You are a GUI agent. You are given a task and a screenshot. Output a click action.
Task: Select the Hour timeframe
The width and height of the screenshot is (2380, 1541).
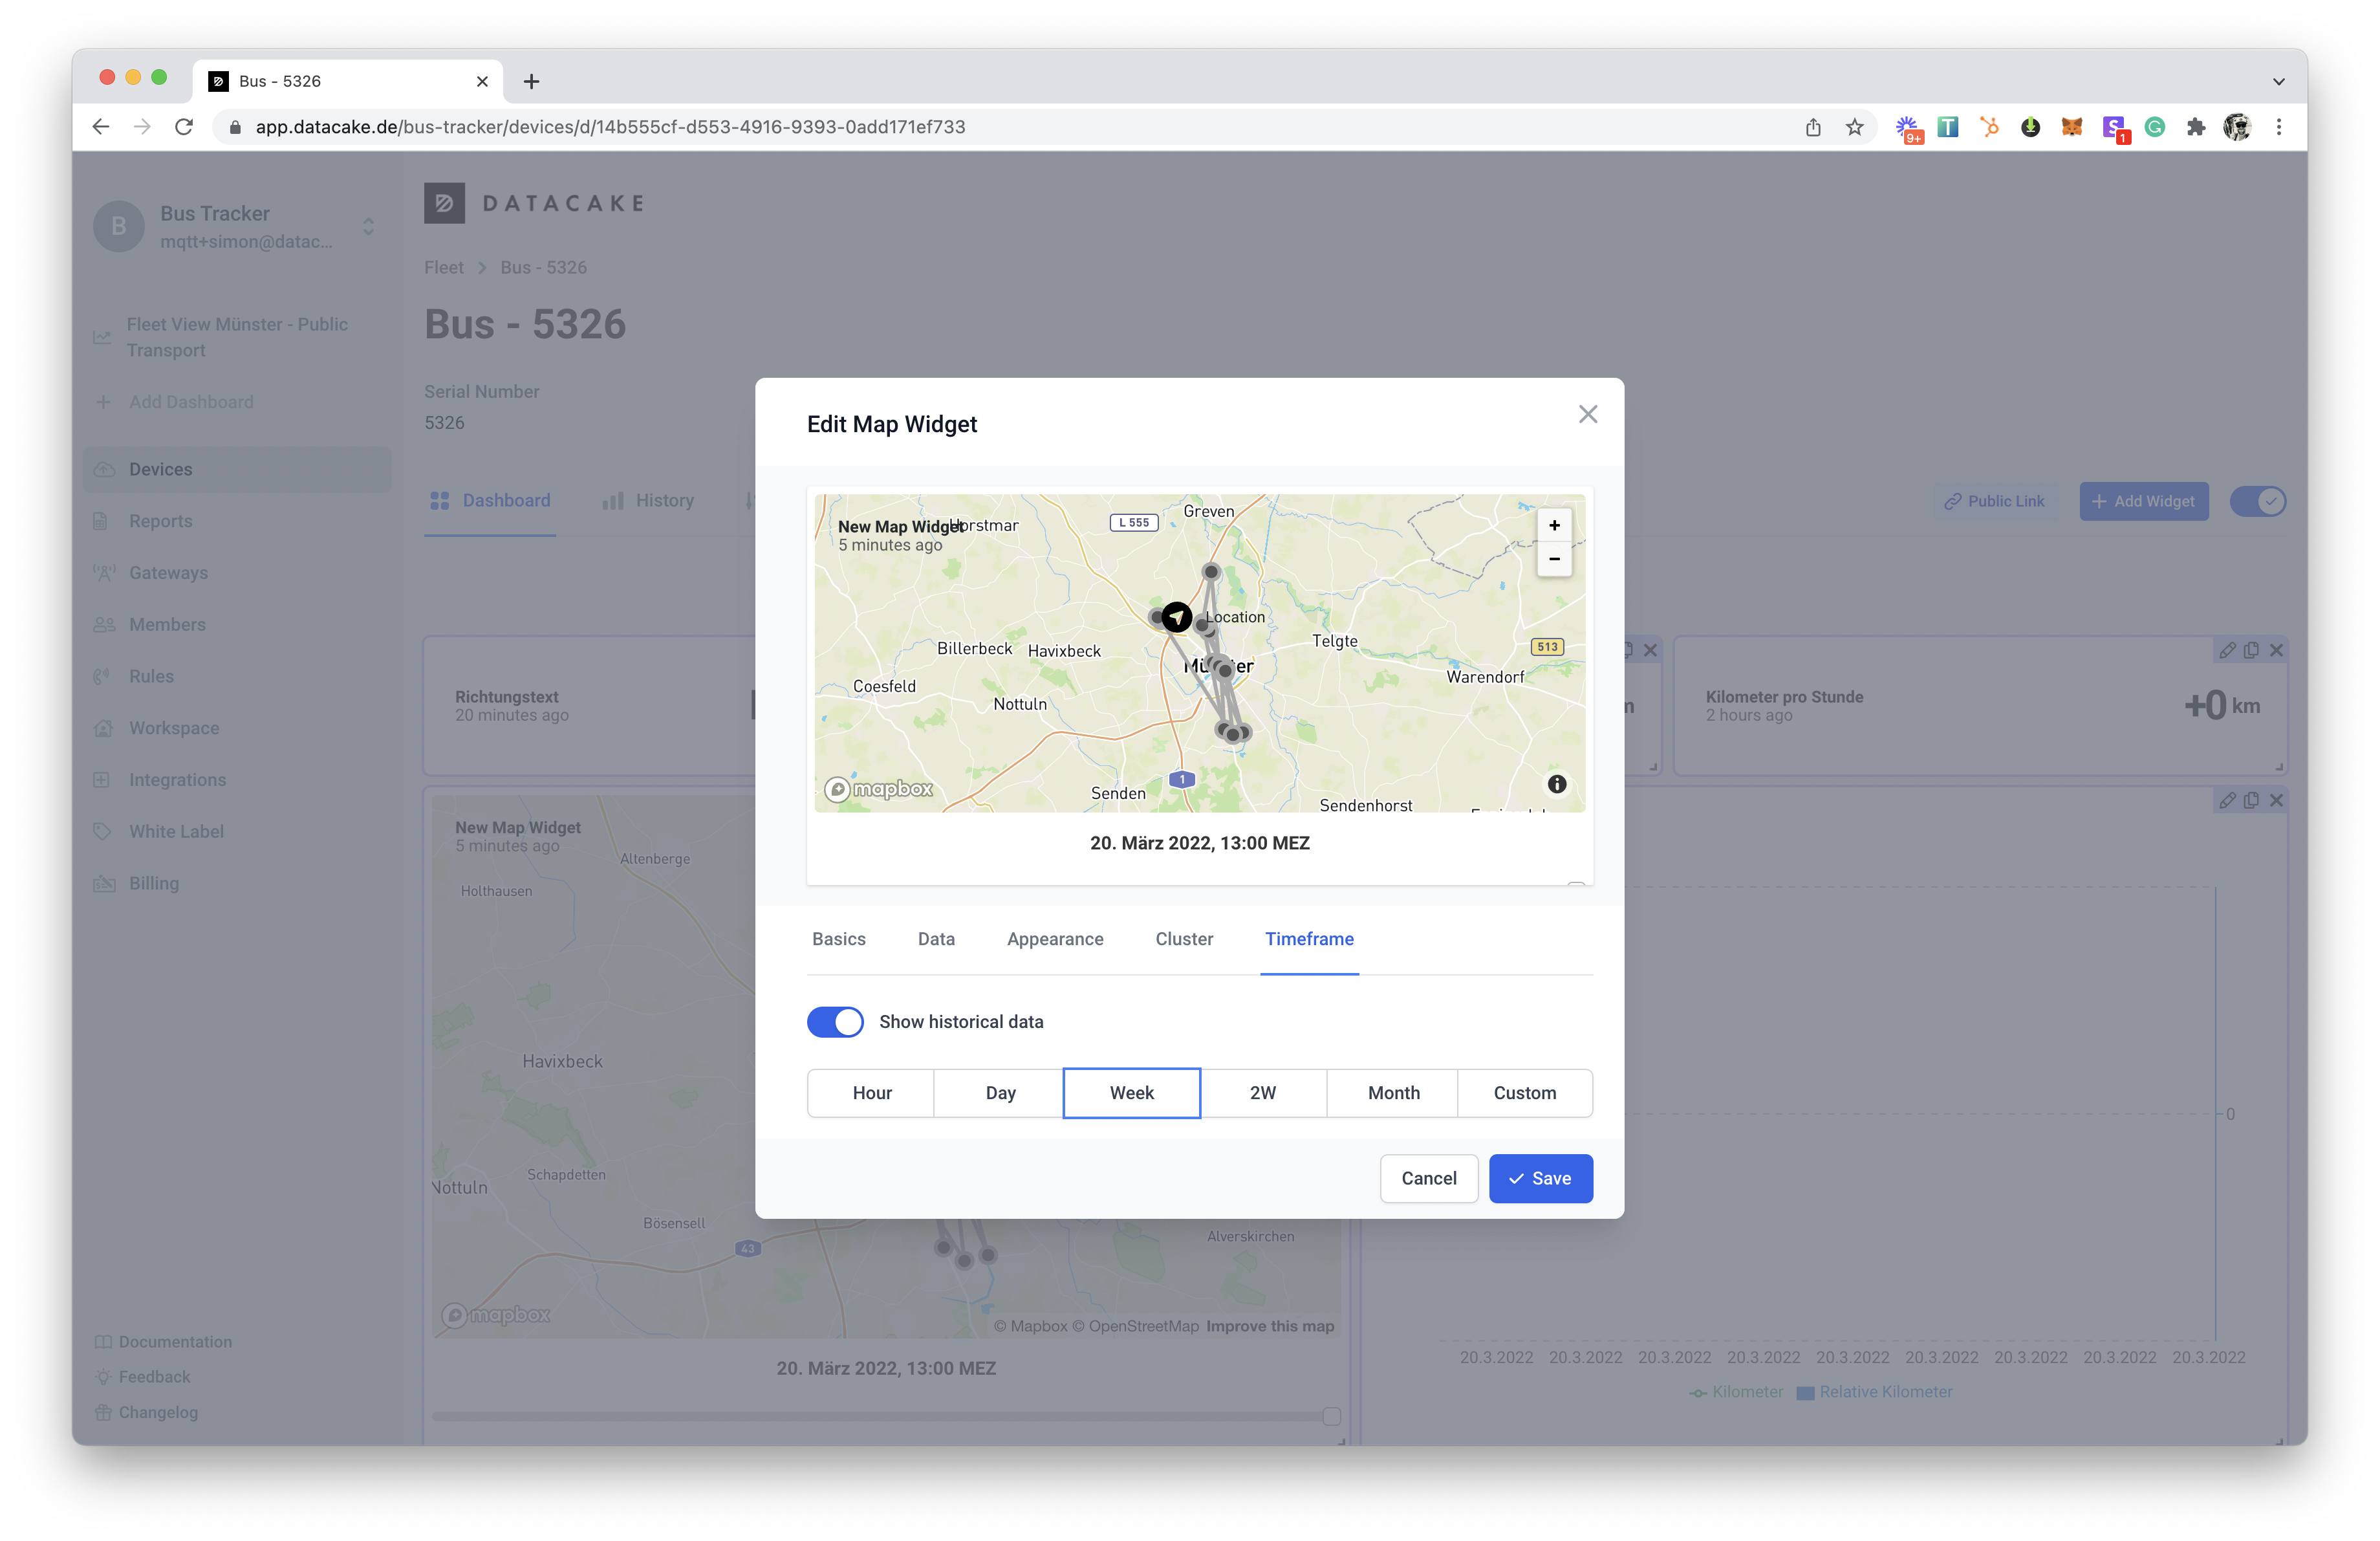pyautogui.click(x=871, y=1092)
